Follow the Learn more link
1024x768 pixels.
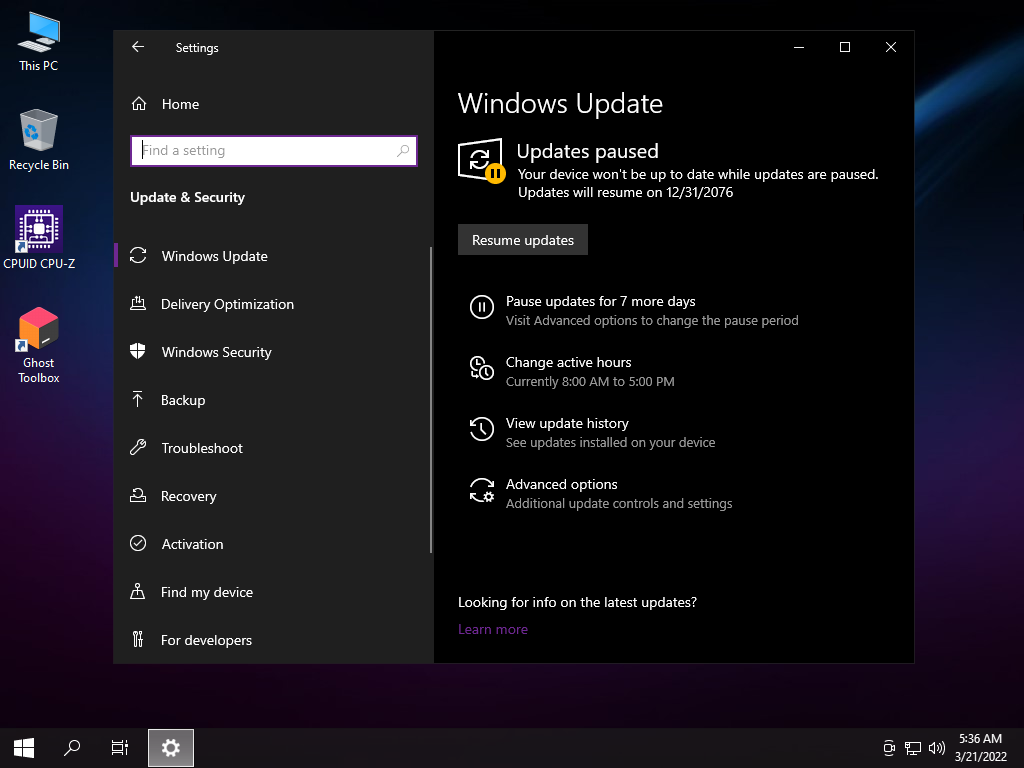pos(493,629)
